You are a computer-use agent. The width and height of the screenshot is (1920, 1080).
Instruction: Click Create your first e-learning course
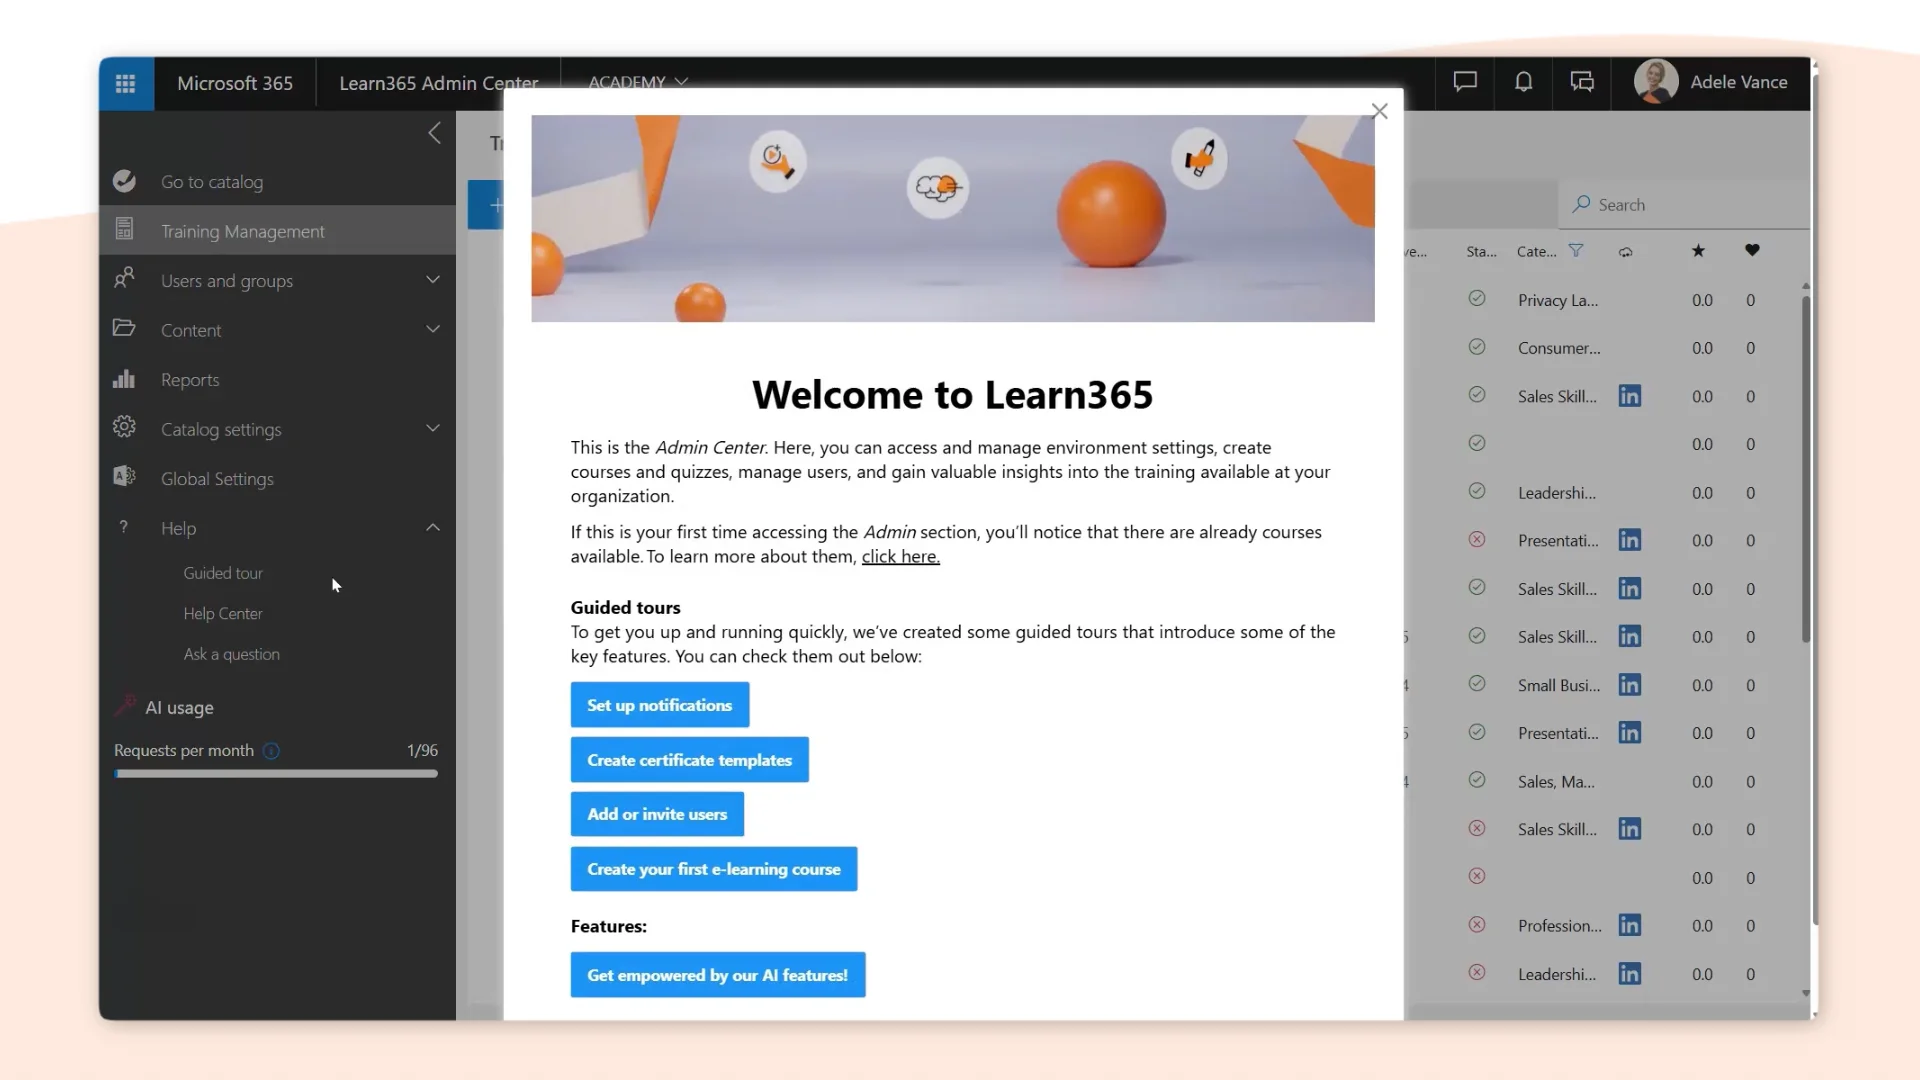(714, 869)
